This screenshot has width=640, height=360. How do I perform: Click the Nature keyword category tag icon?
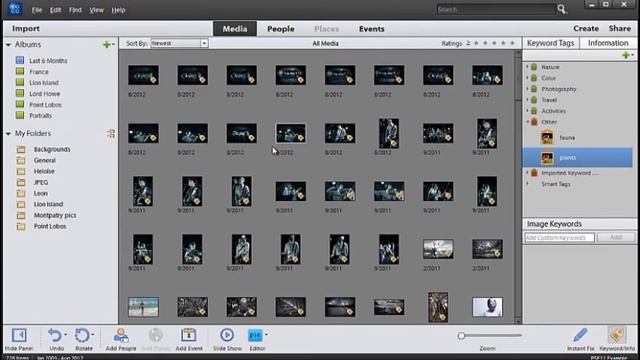[534, 67]
